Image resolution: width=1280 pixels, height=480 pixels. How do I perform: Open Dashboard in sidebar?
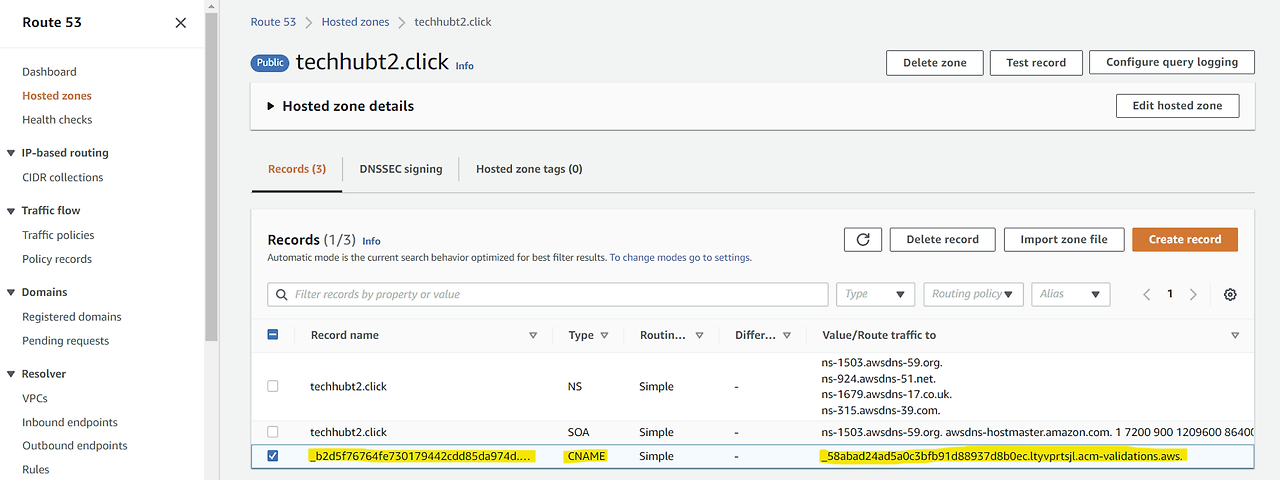pyautogui.click(x=49, y=72)
